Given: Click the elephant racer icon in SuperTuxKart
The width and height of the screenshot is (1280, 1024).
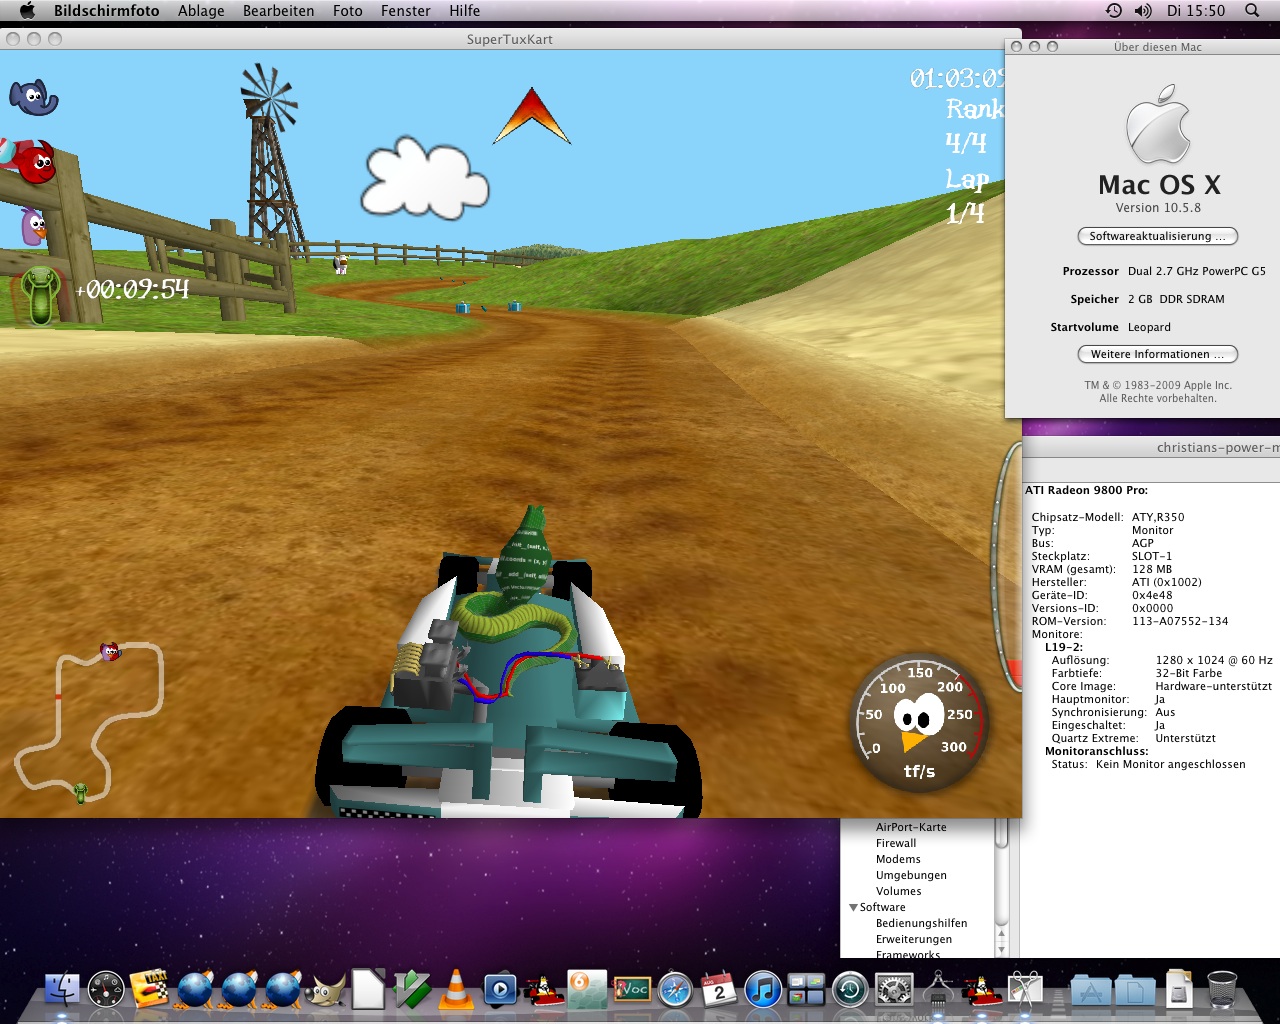Looking at the screenshot, I should tap(34, 98).
